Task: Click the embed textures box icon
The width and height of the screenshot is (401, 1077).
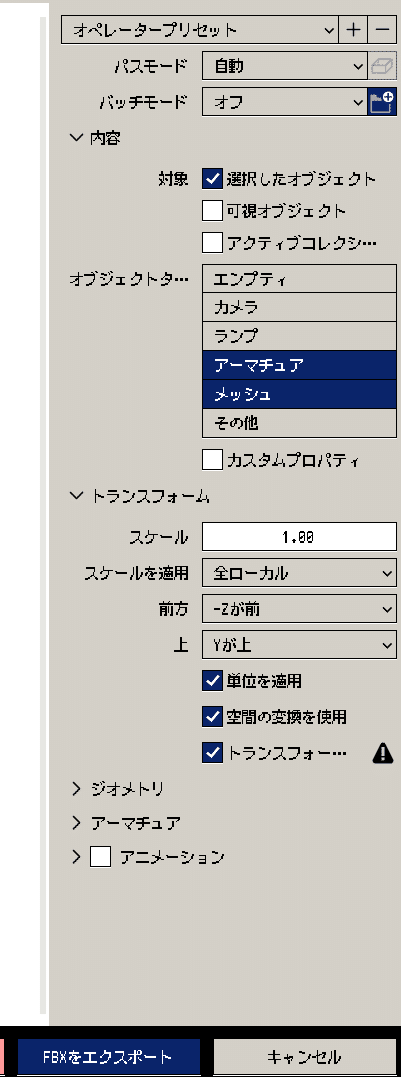Action: coord(382,67)
